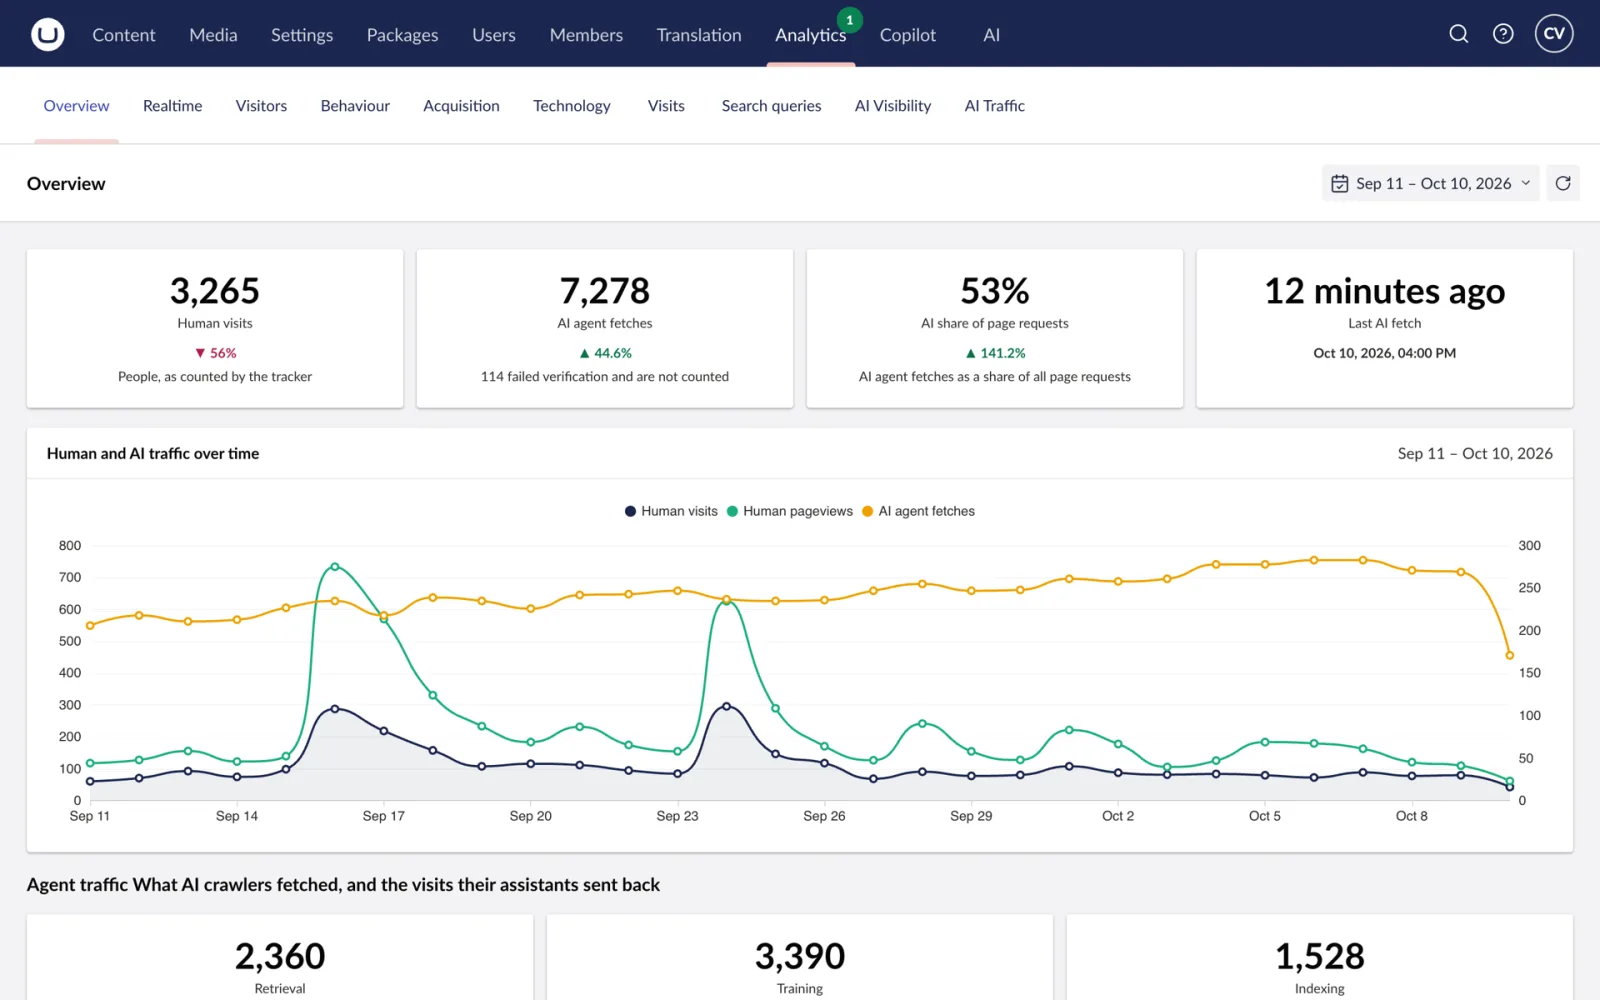1600x1000 pixels.
Task: Toggle the Human visits legend series
Action: (x=671, y=511)
